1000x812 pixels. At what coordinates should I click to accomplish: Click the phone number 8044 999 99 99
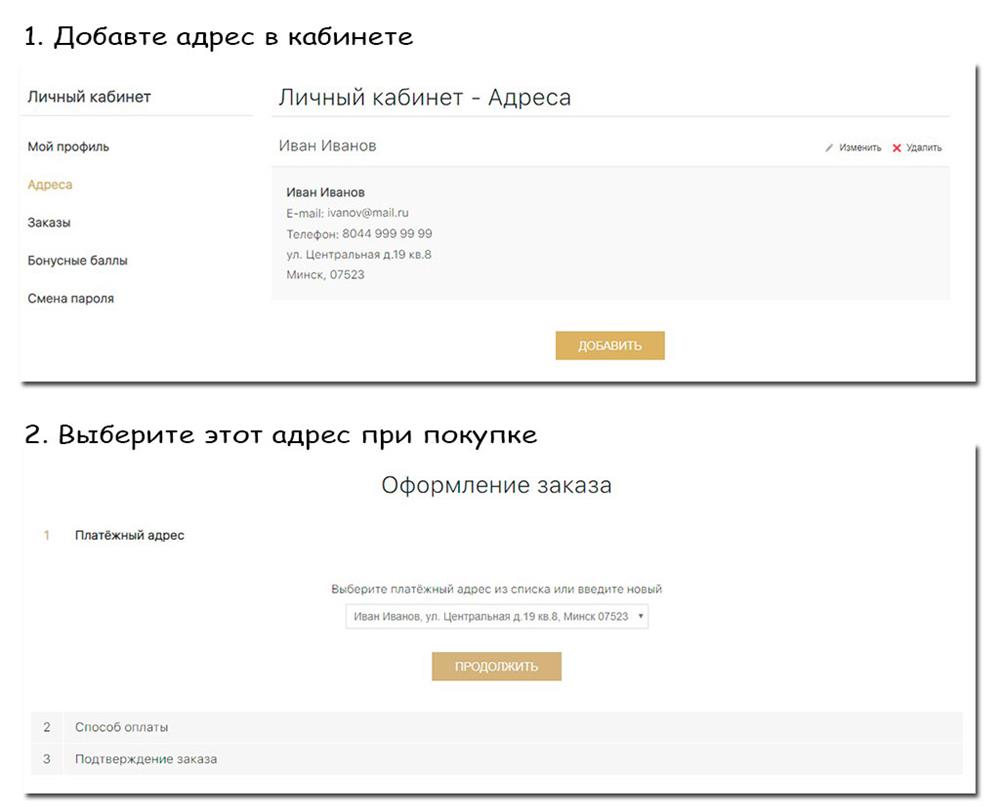[x=387, y=234]
